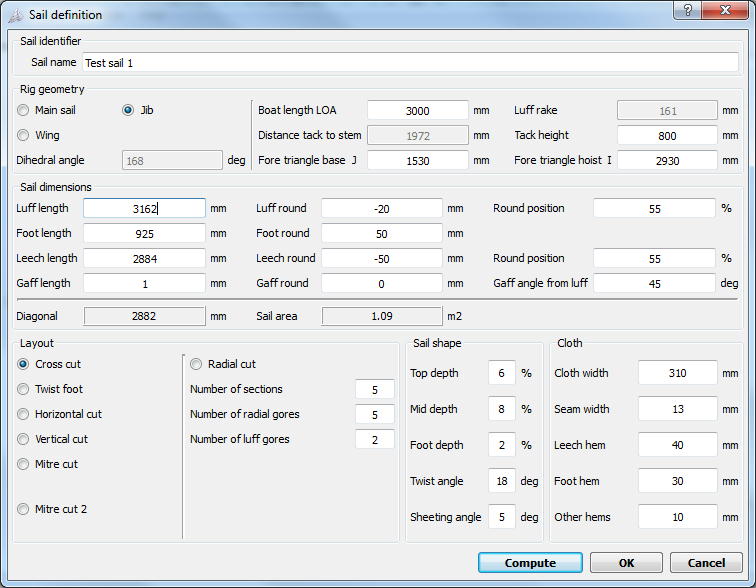
Task: Select the Number of radial gores field
Action: tap(375, 414)
